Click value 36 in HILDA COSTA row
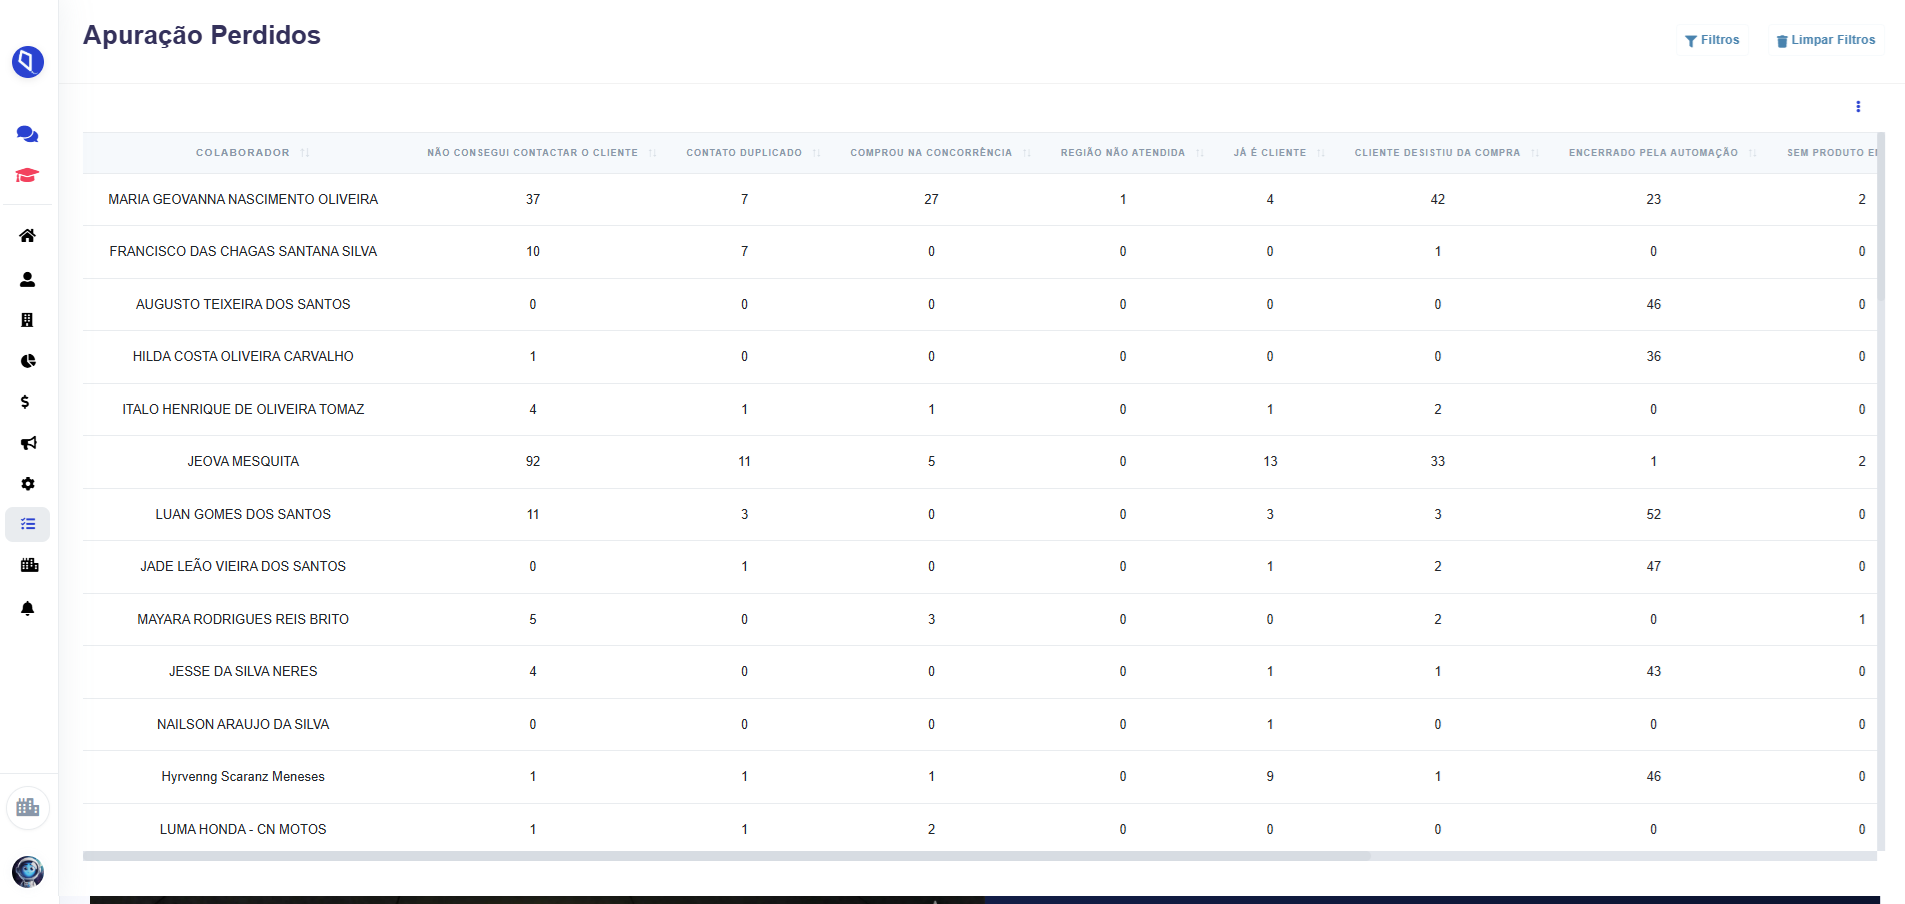Screen dimensions: 1905x904 click(x=1654, y=357)
